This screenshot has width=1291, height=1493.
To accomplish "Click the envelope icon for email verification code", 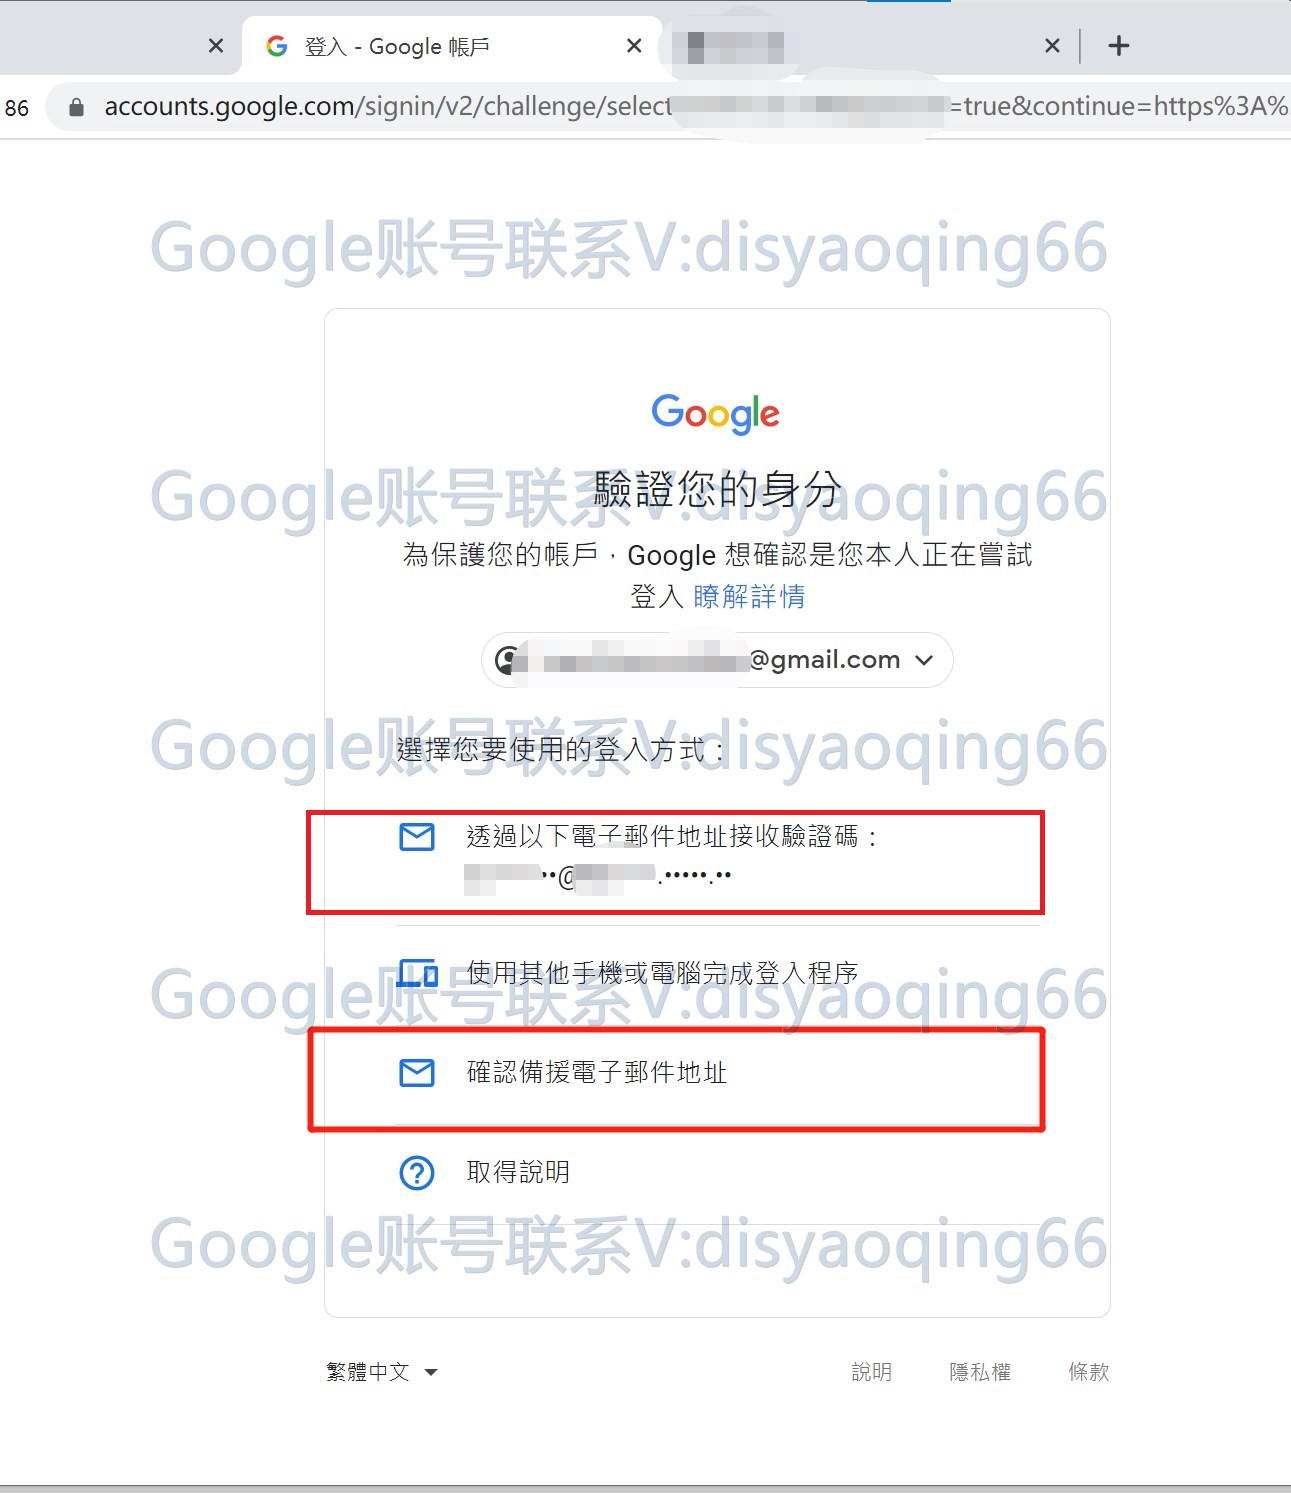I will tap(417, 837).
